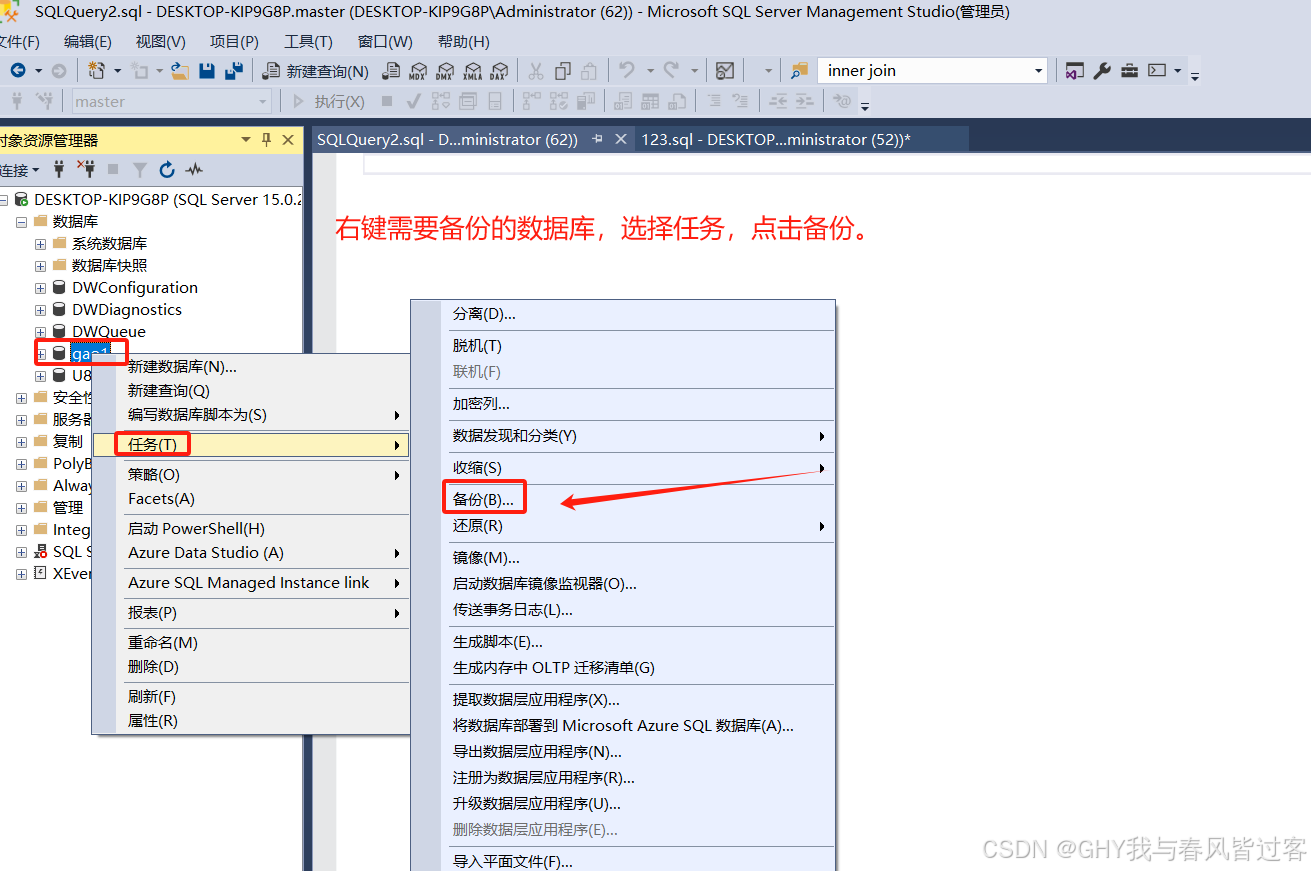This screenshot has height=871, width=1311.
Task: Collapse the 数据库 folder node
Action: point(22,222)
